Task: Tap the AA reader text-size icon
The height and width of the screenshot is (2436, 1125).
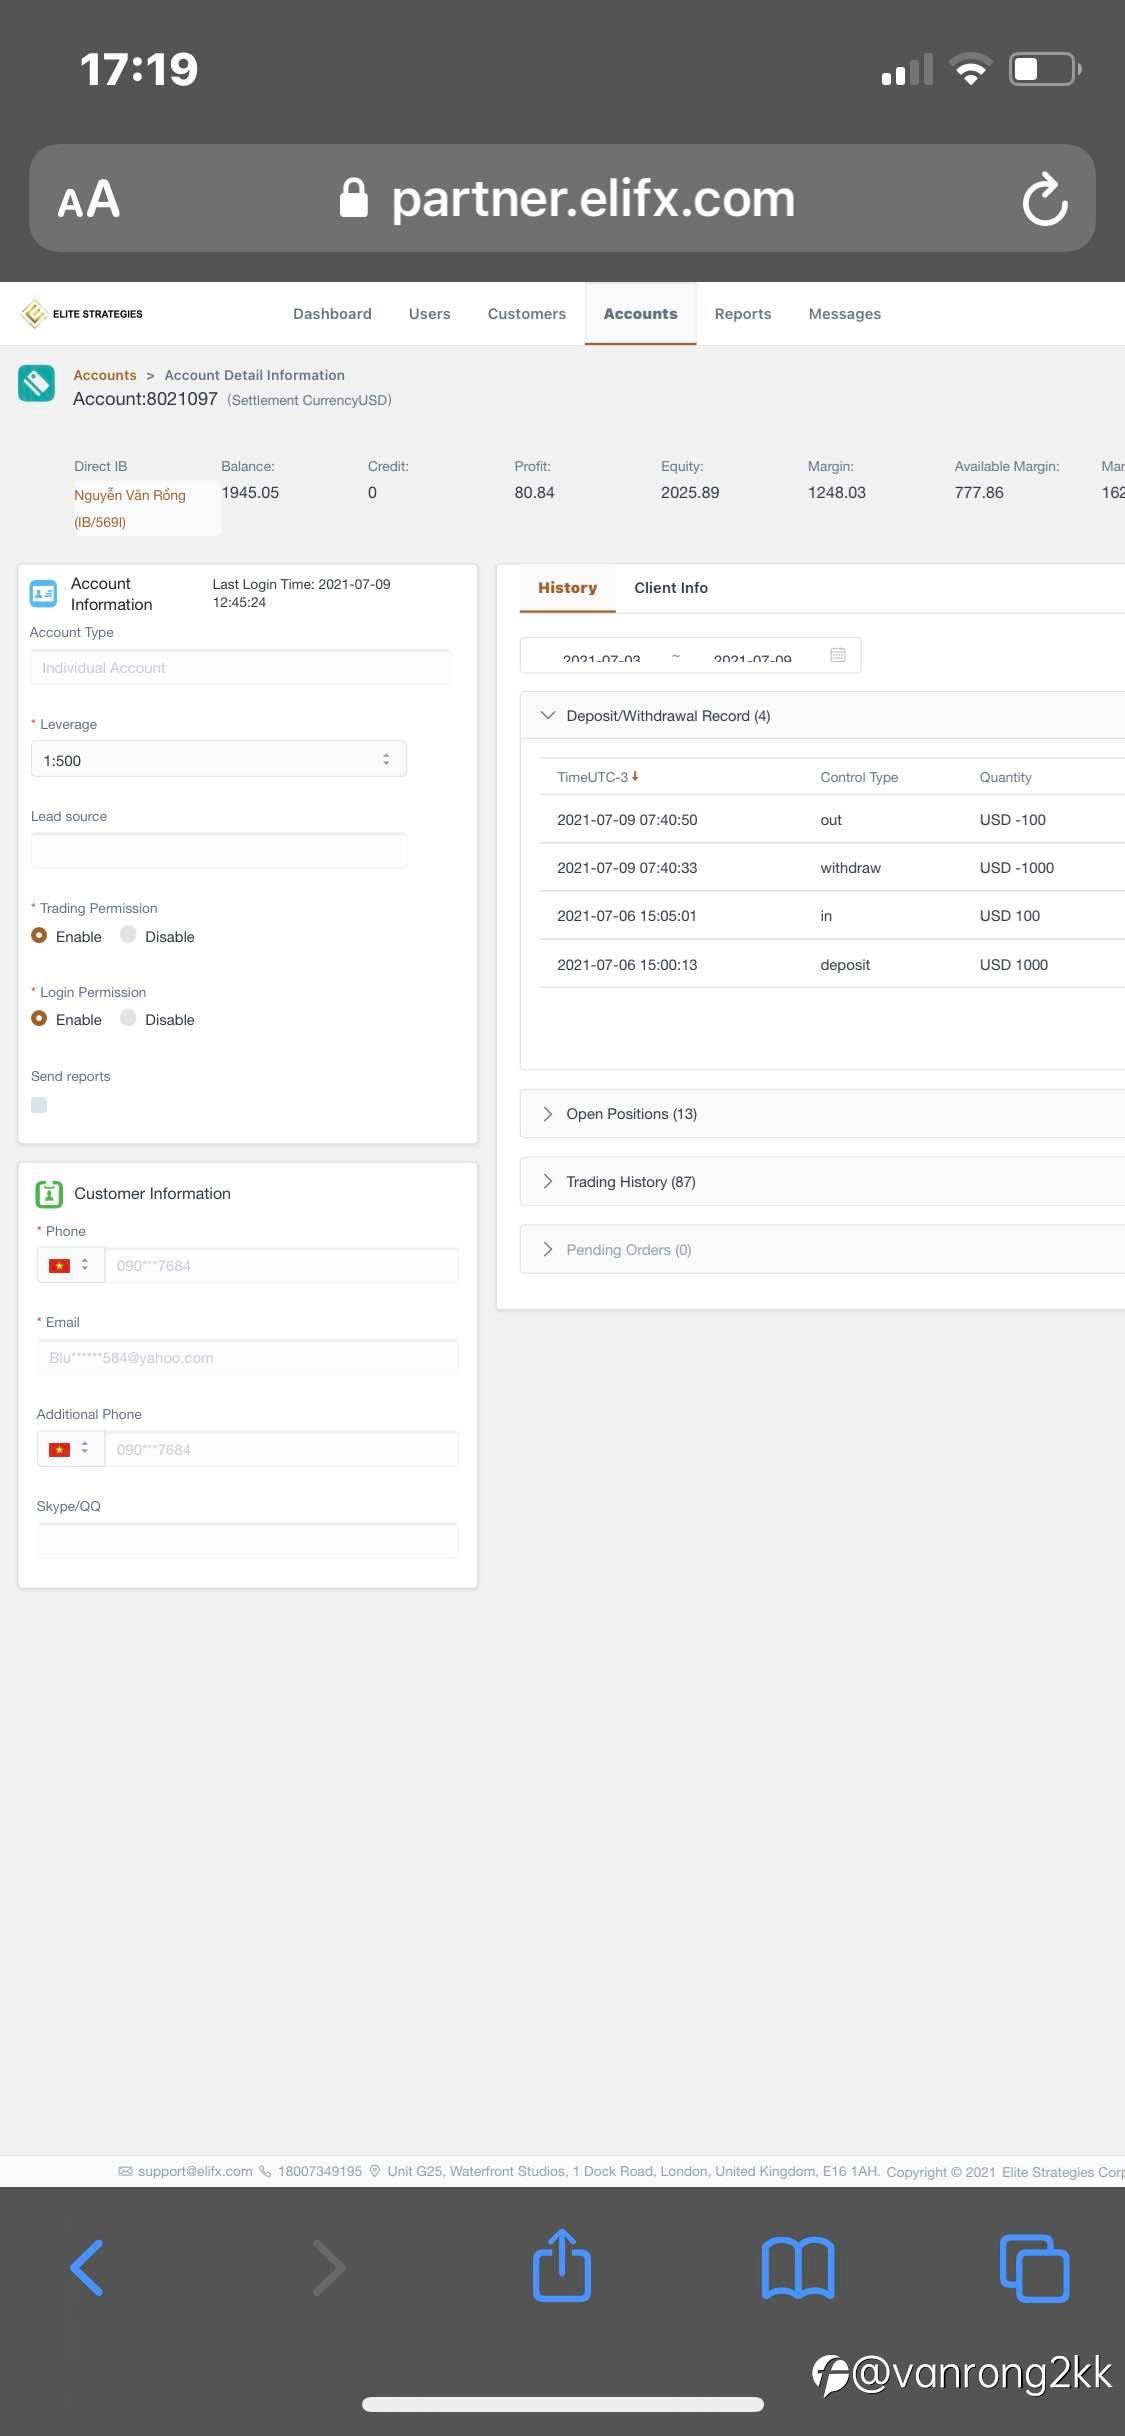Action: point(89,198)
